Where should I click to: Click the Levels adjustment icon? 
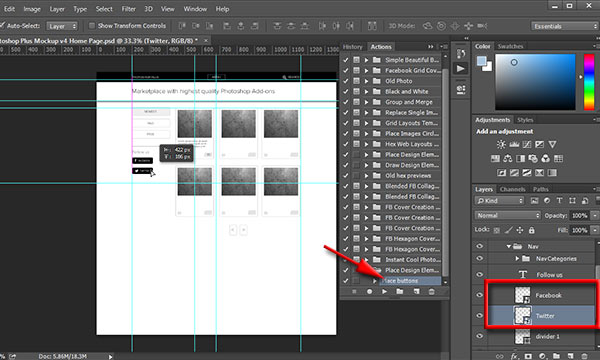pos(514,144)
